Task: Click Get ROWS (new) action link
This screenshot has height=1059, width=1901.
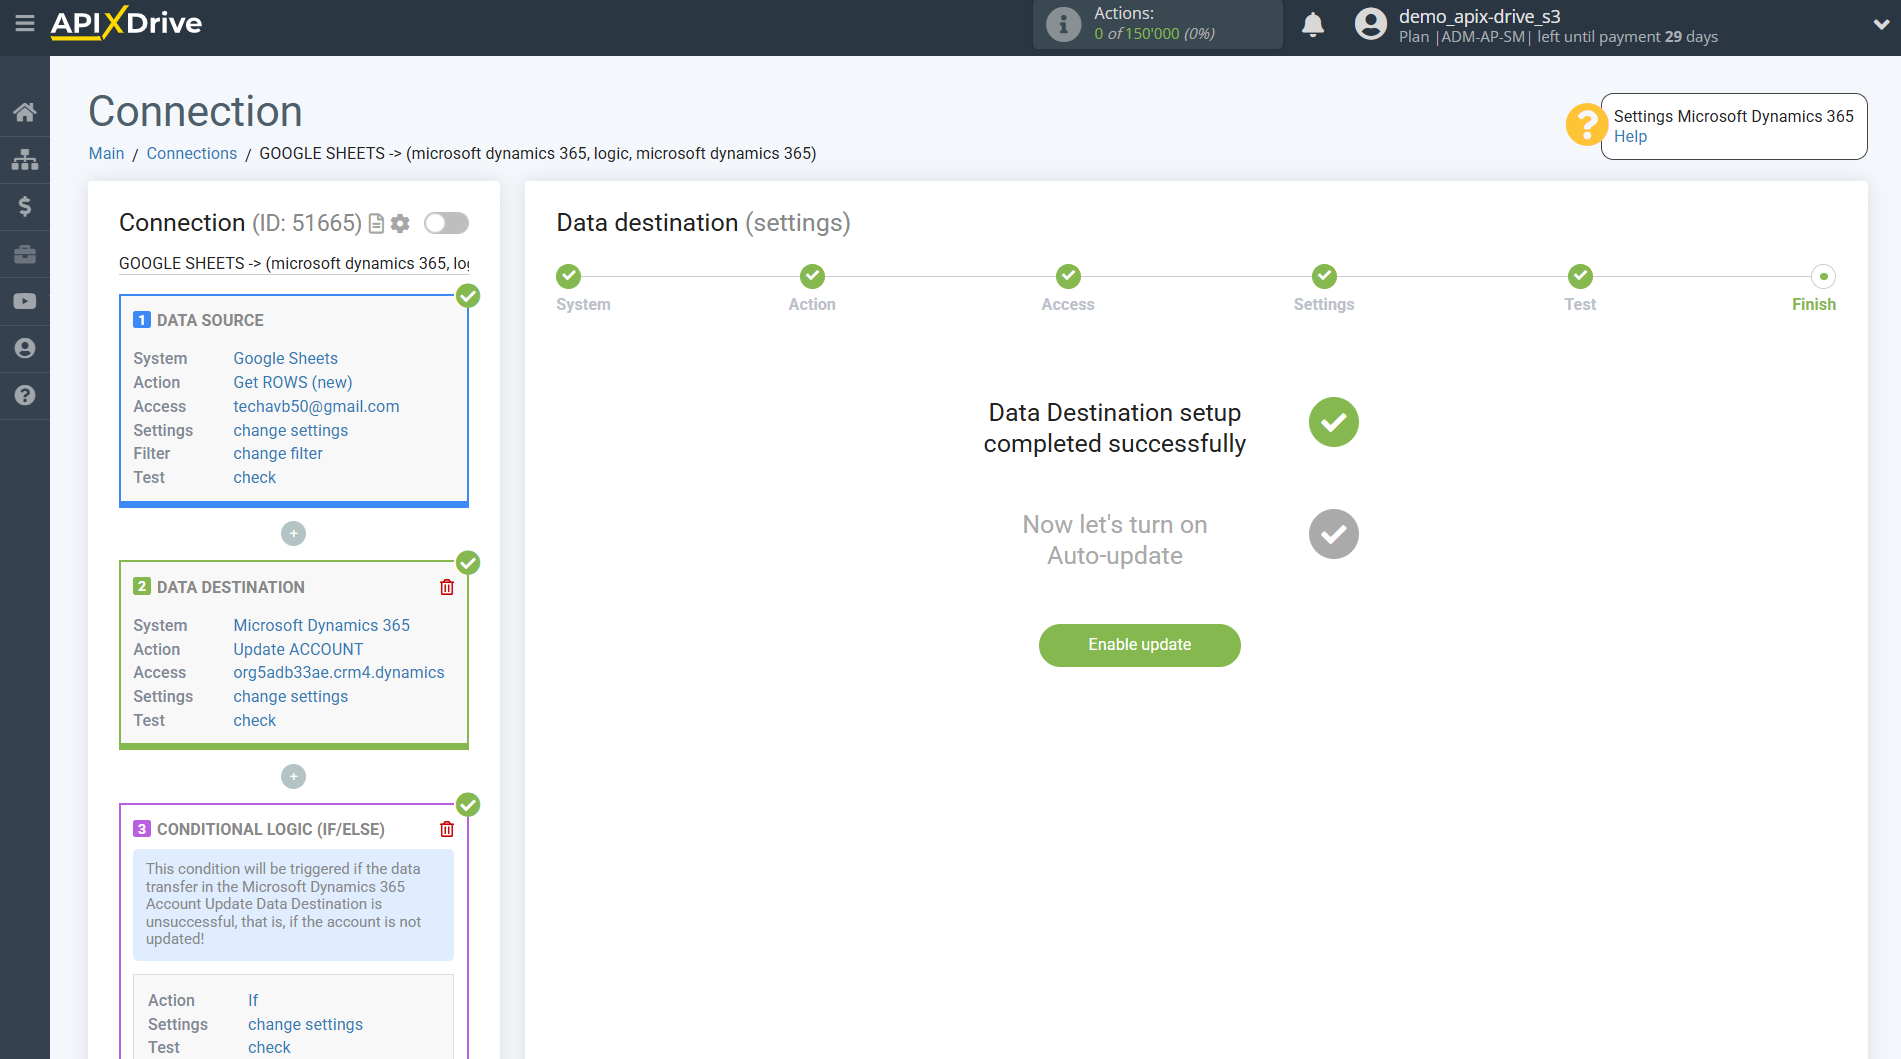Action: [293, 382]
